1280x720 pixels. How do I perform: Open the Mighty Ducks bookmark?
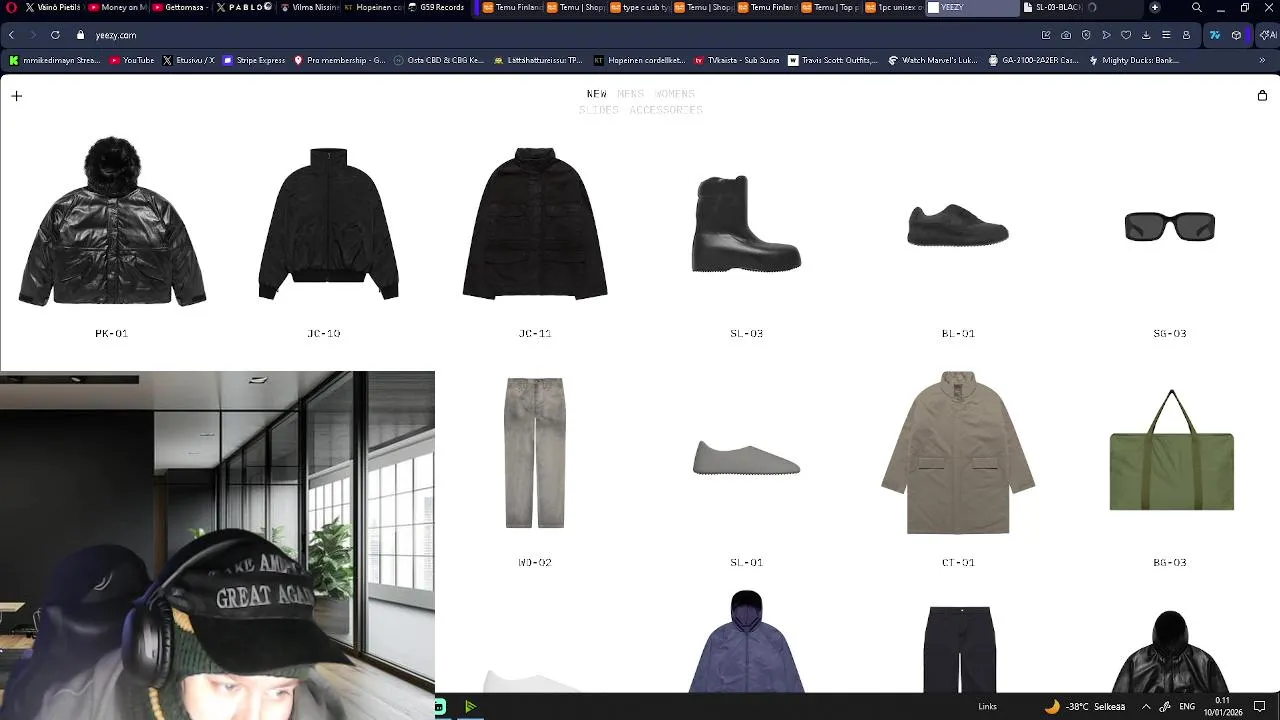coord(1133,60)
